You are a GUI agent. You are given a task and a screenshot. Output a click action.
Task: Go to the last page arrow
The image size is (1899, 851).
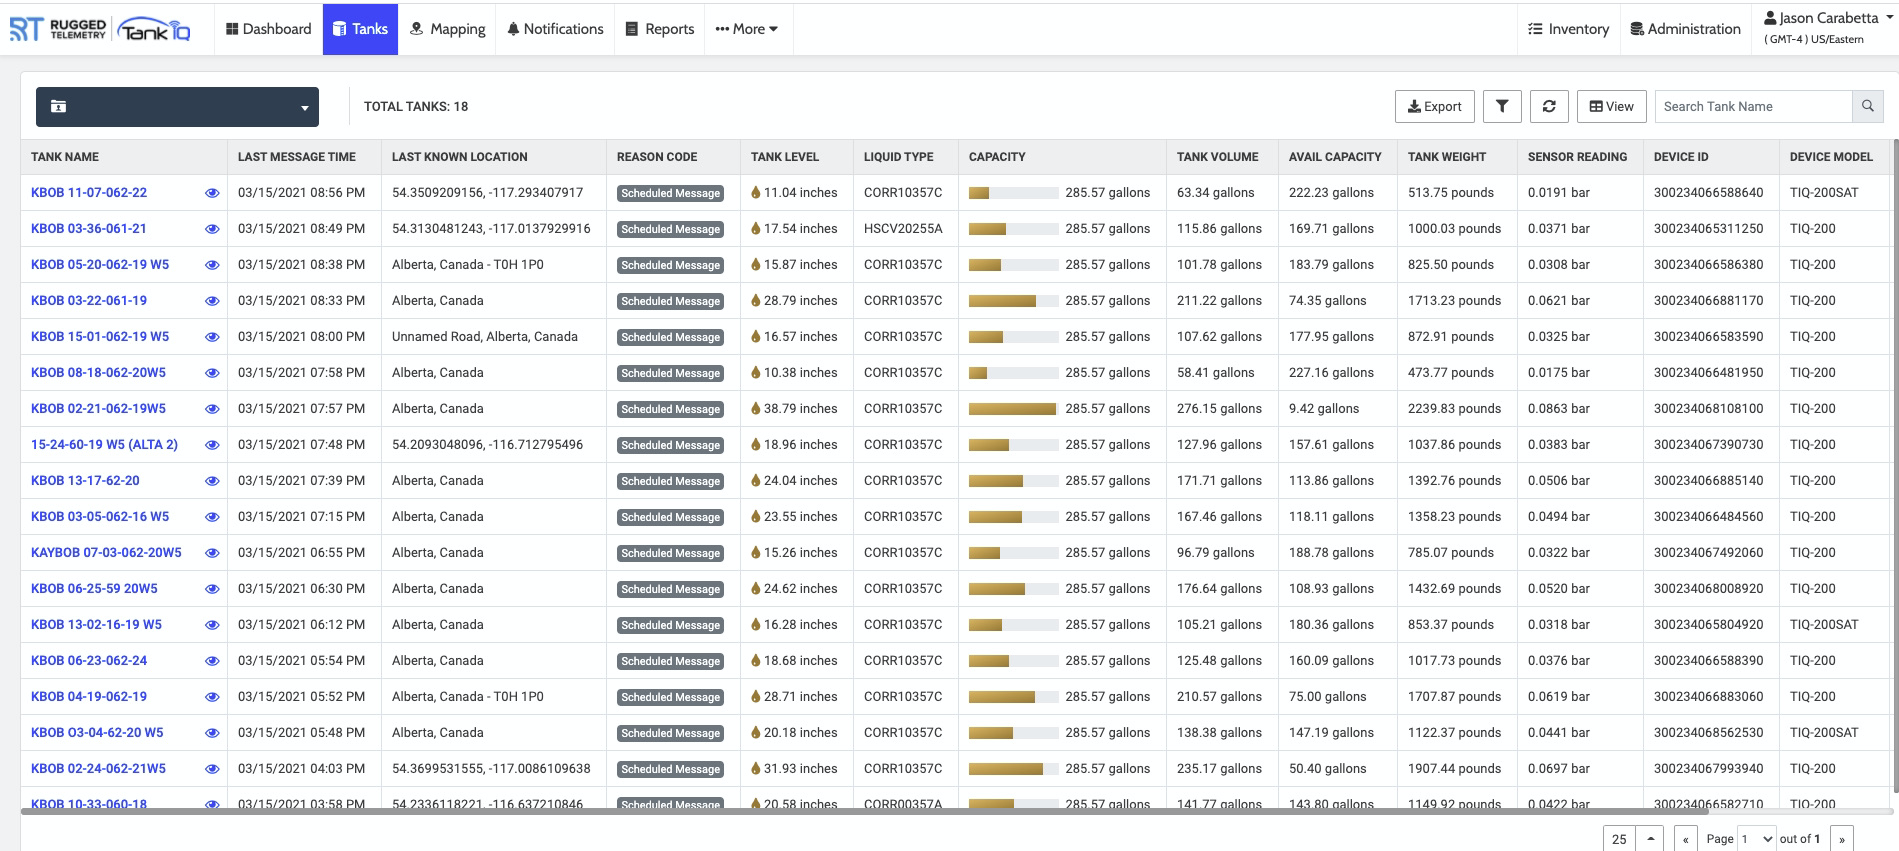click(x=1841, y=839)
